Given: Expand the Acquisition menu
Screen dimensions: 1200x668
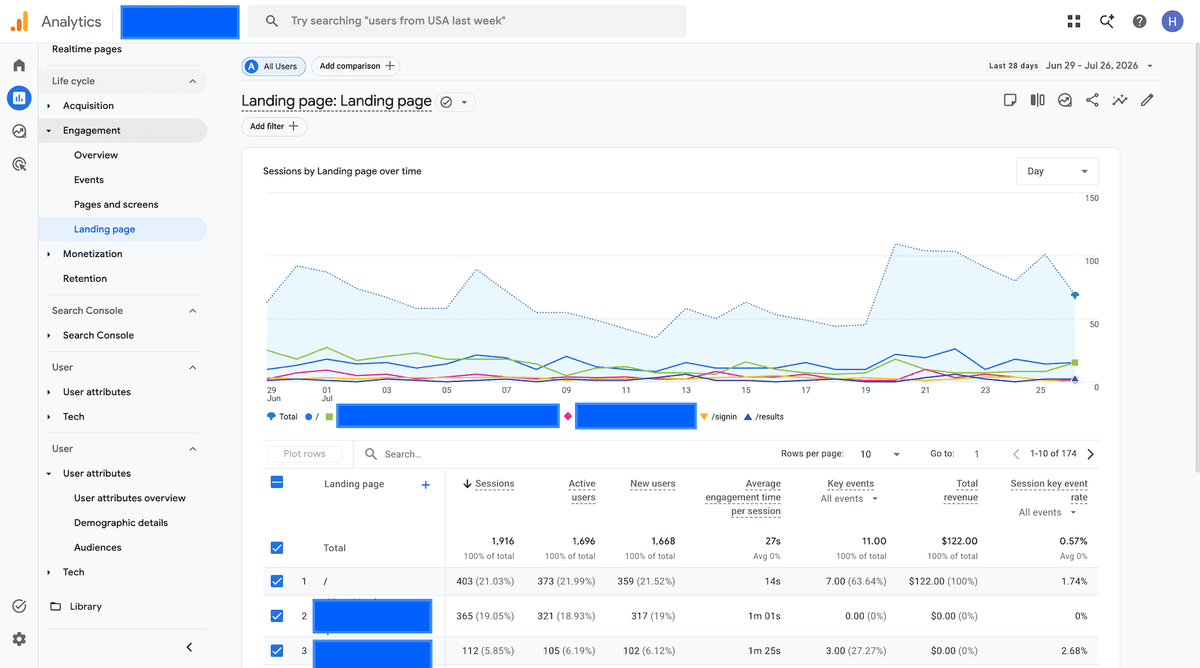Looking at the screenshot, I should [x=49, y=106].
